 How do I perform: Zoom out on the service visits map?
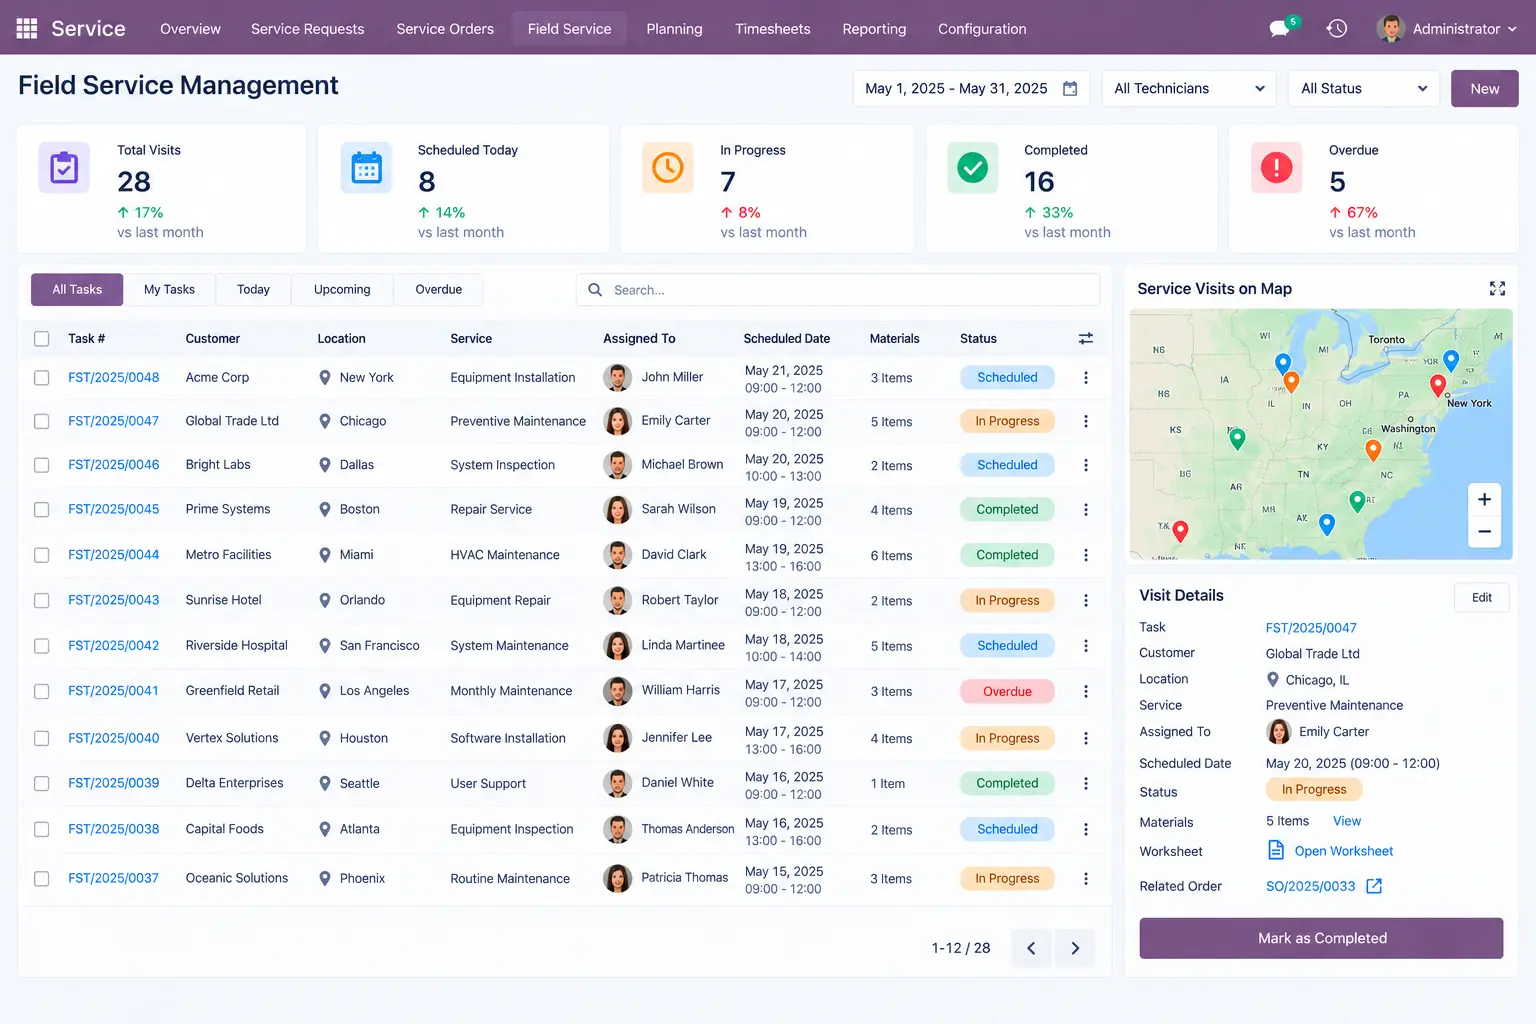[x=1484, y=531]
